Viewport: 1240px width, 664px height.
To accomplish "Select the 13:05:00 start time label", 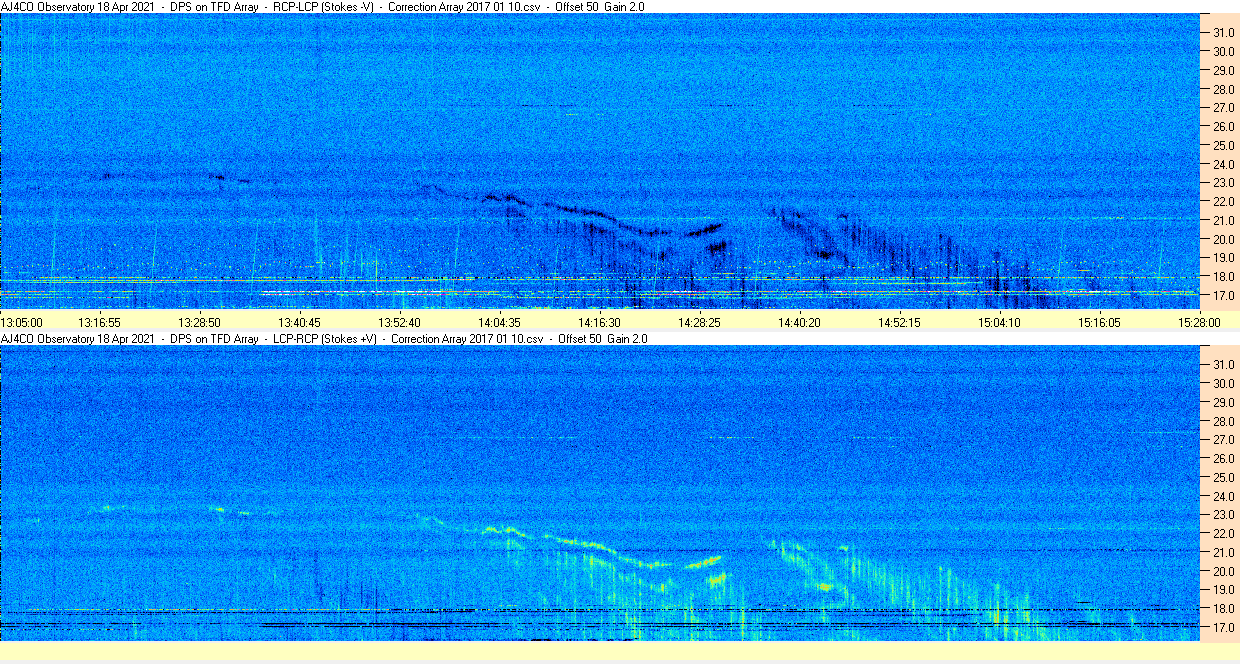I will click(22, 322).
